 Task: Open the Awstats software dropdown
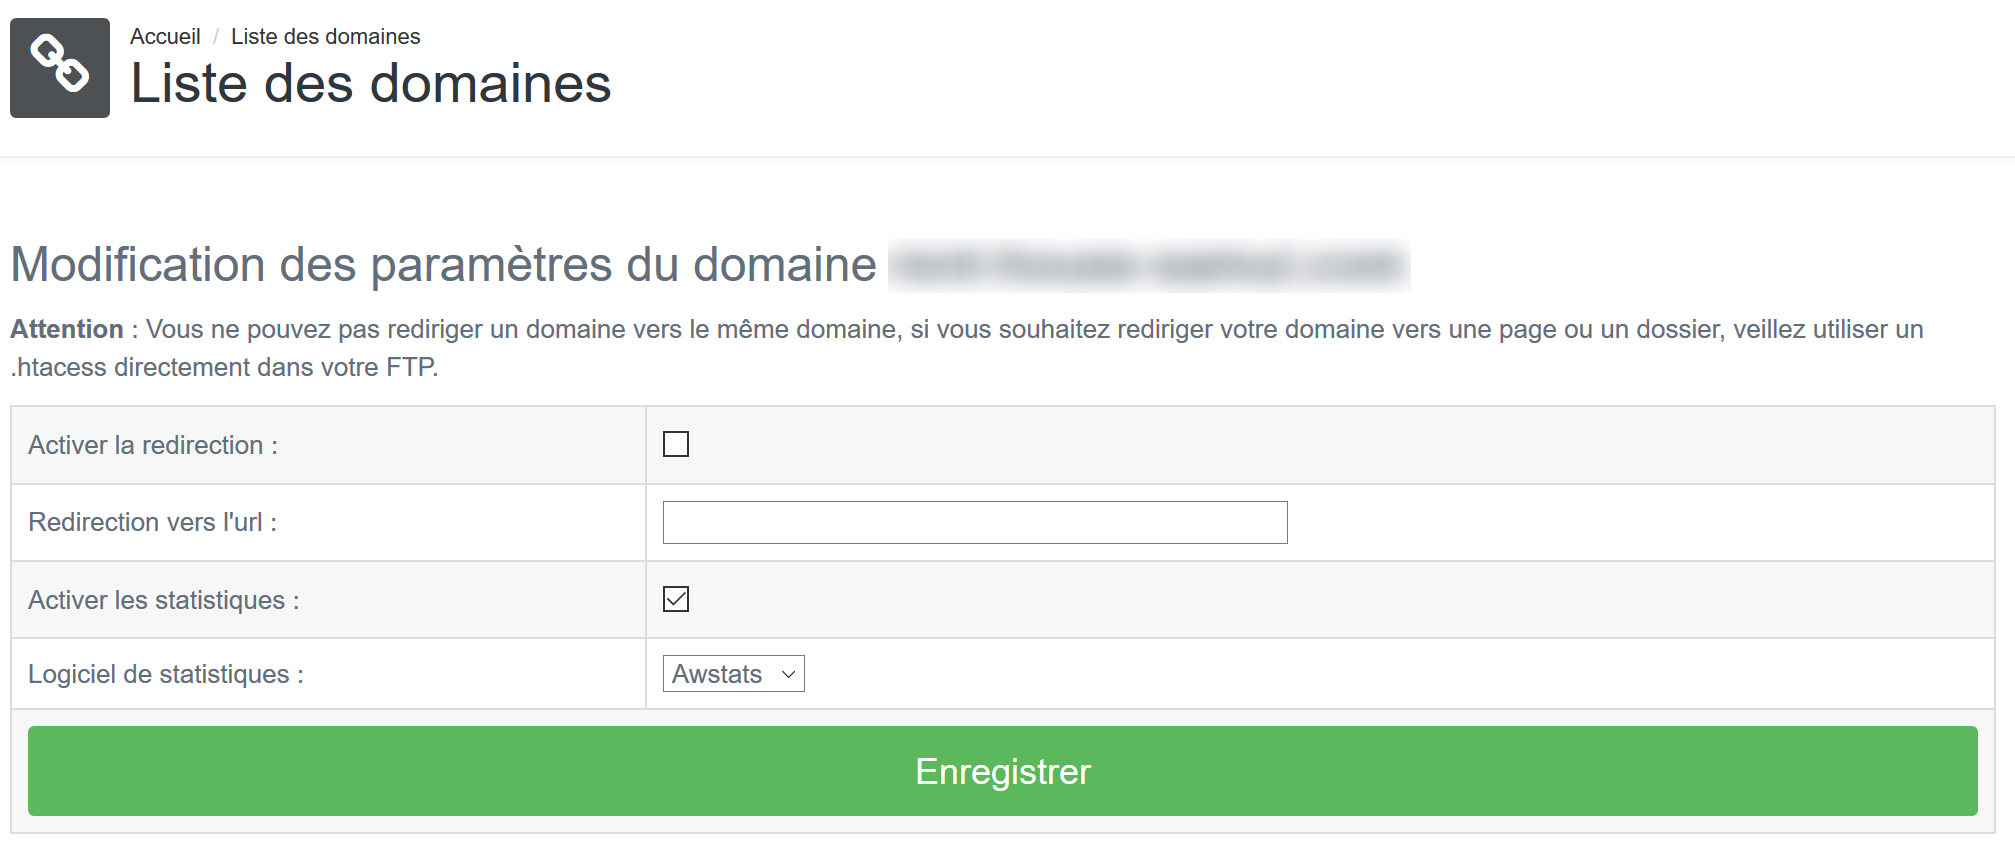tap(732, 674)
